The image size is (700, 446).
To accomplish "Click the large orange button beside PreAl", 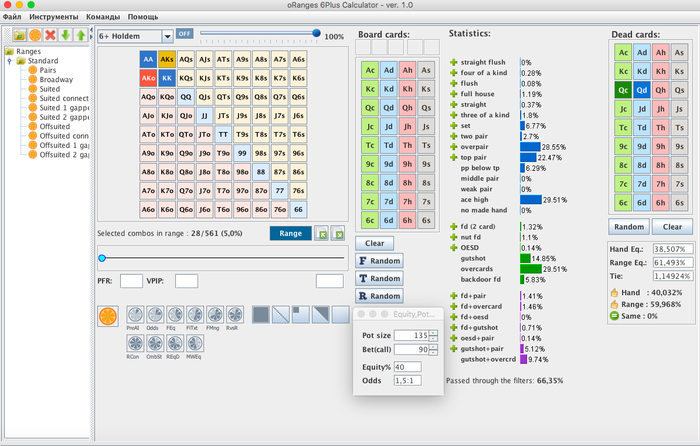I will tap(108, 316).
